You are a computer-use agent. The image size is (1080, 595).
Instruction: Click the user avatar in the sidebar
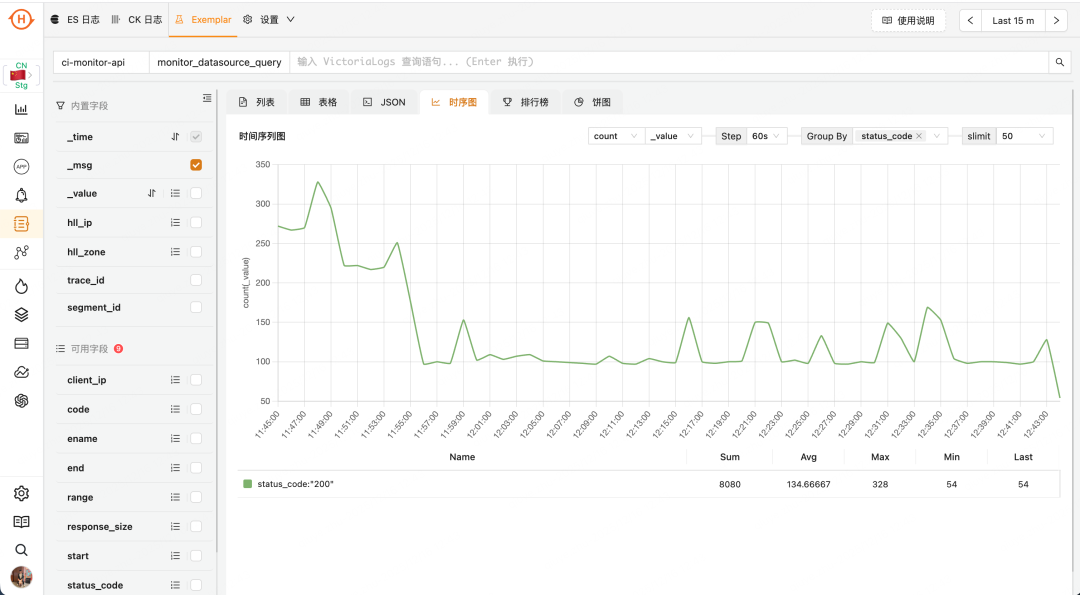(x=21, y=577)
